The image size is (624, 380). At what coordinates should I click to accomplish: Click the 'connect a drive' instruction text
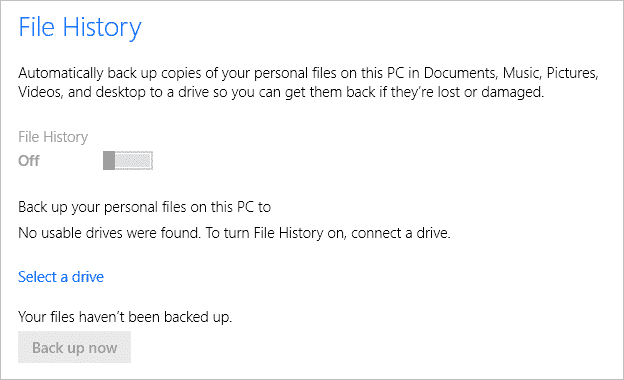tap(400, 233)
